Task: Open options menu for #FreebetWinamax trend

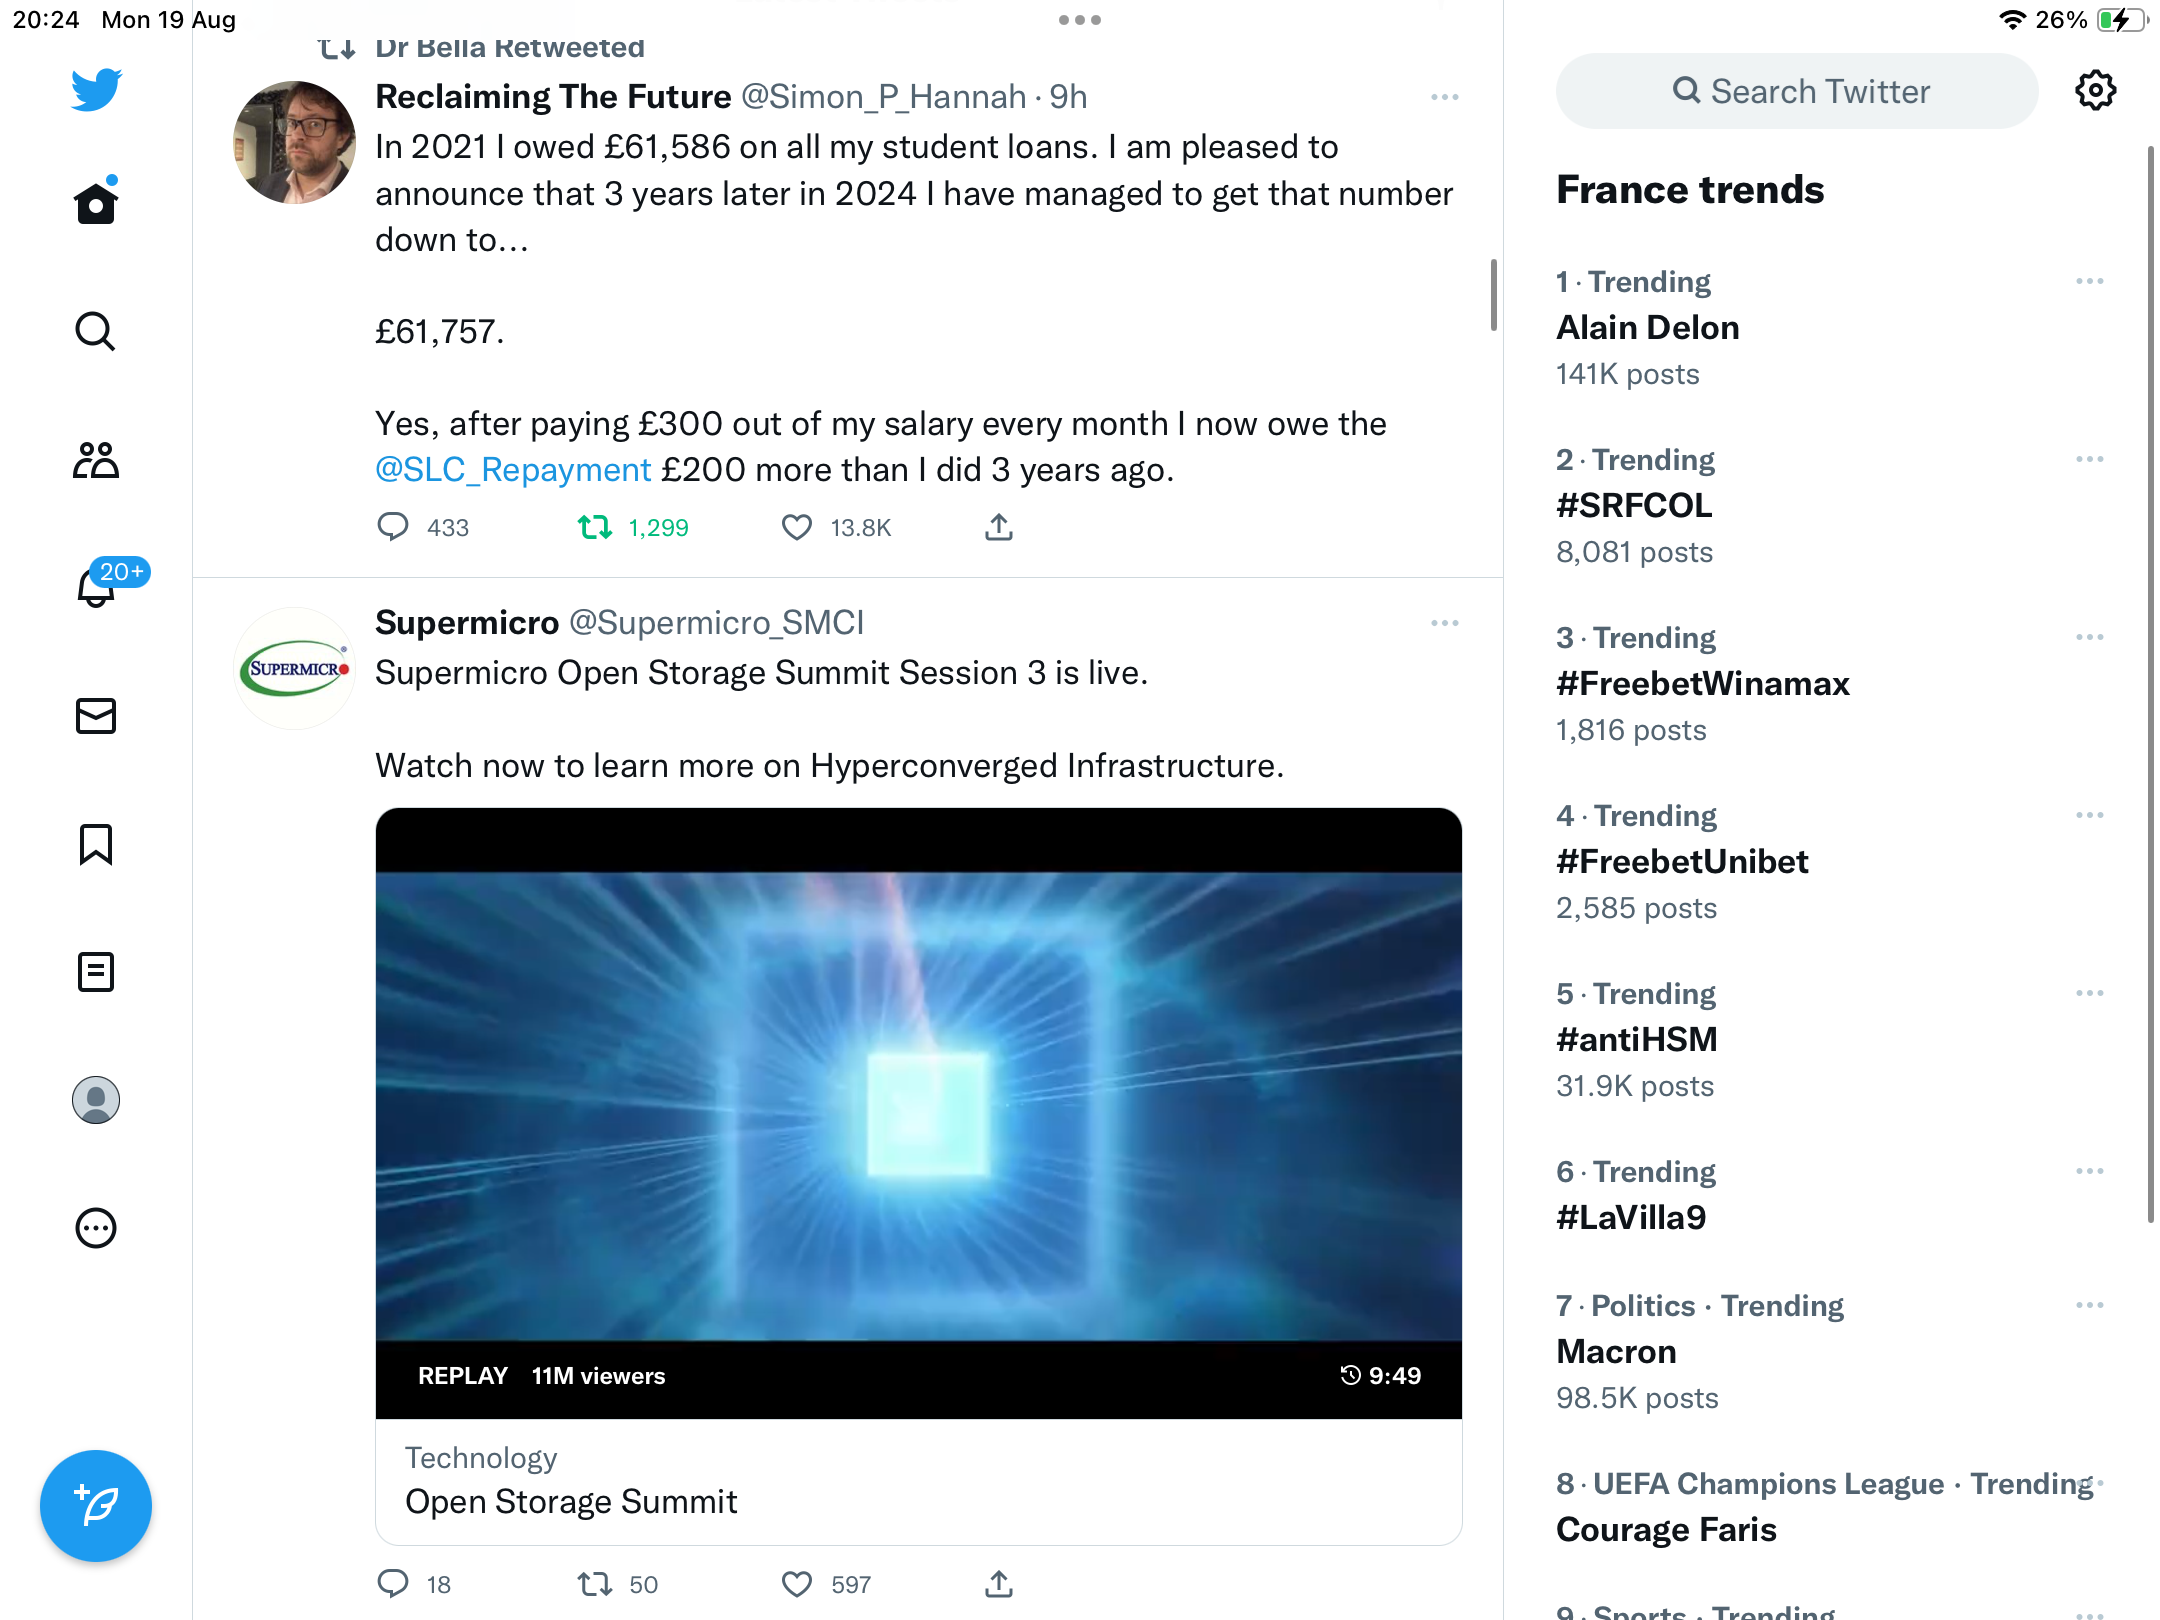Action: (x=2089, y=638)
